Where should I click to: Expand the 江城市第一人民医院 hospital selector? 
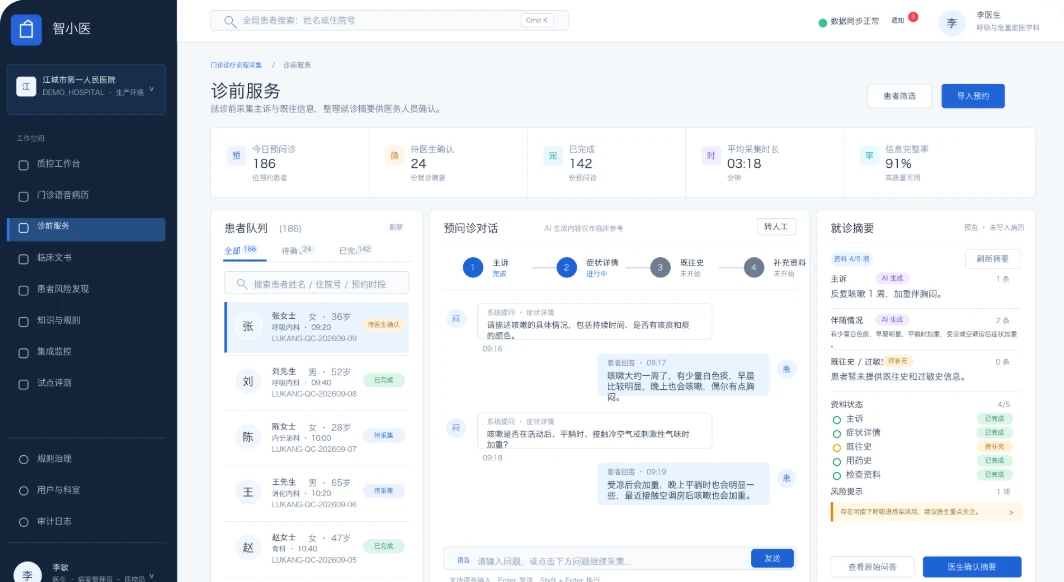pos(86,90)
